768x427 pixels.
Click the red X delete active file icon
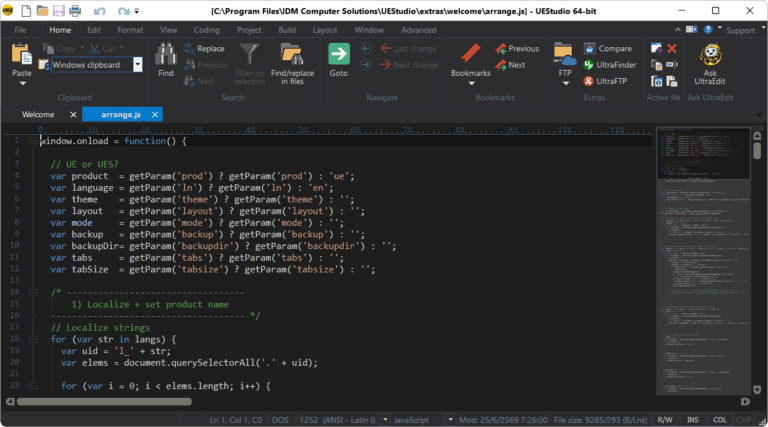672,48
